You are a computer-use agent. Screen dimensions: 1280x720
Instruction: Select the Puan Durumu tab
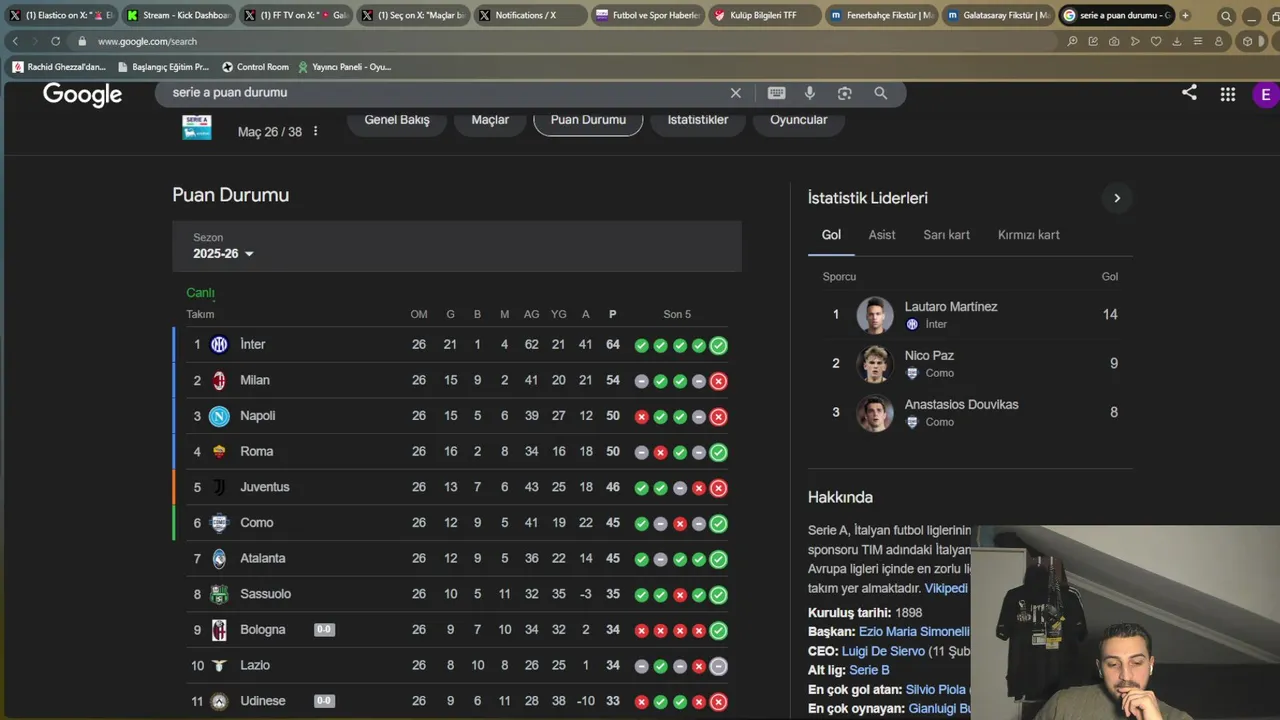tap(588, 119)
